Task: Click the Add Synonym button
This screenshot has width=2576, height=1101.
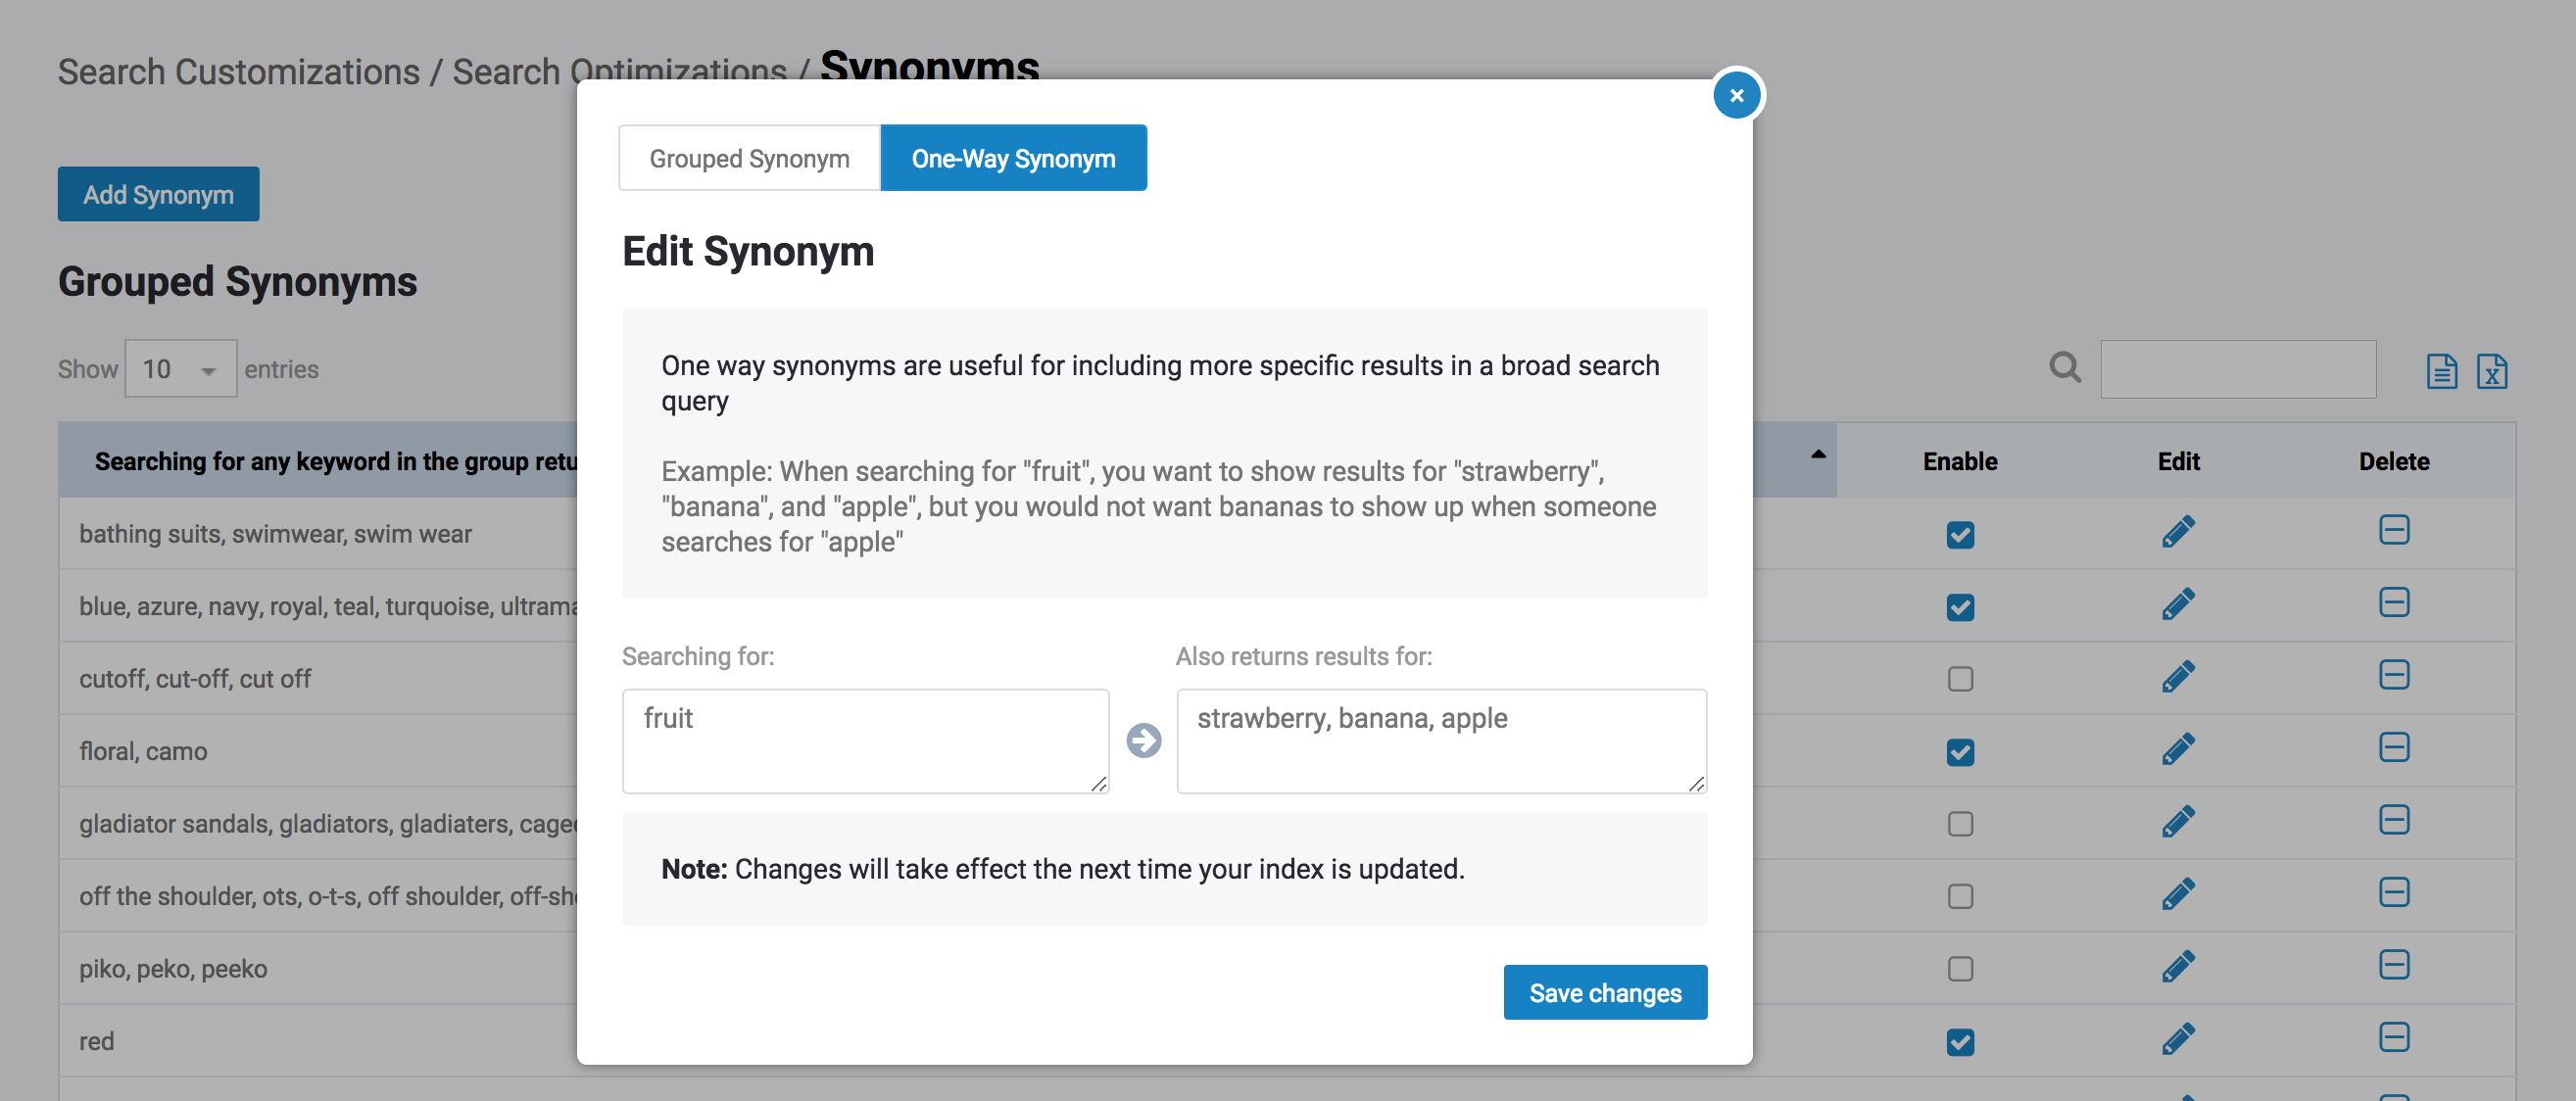Action: (x=156, y=194)
